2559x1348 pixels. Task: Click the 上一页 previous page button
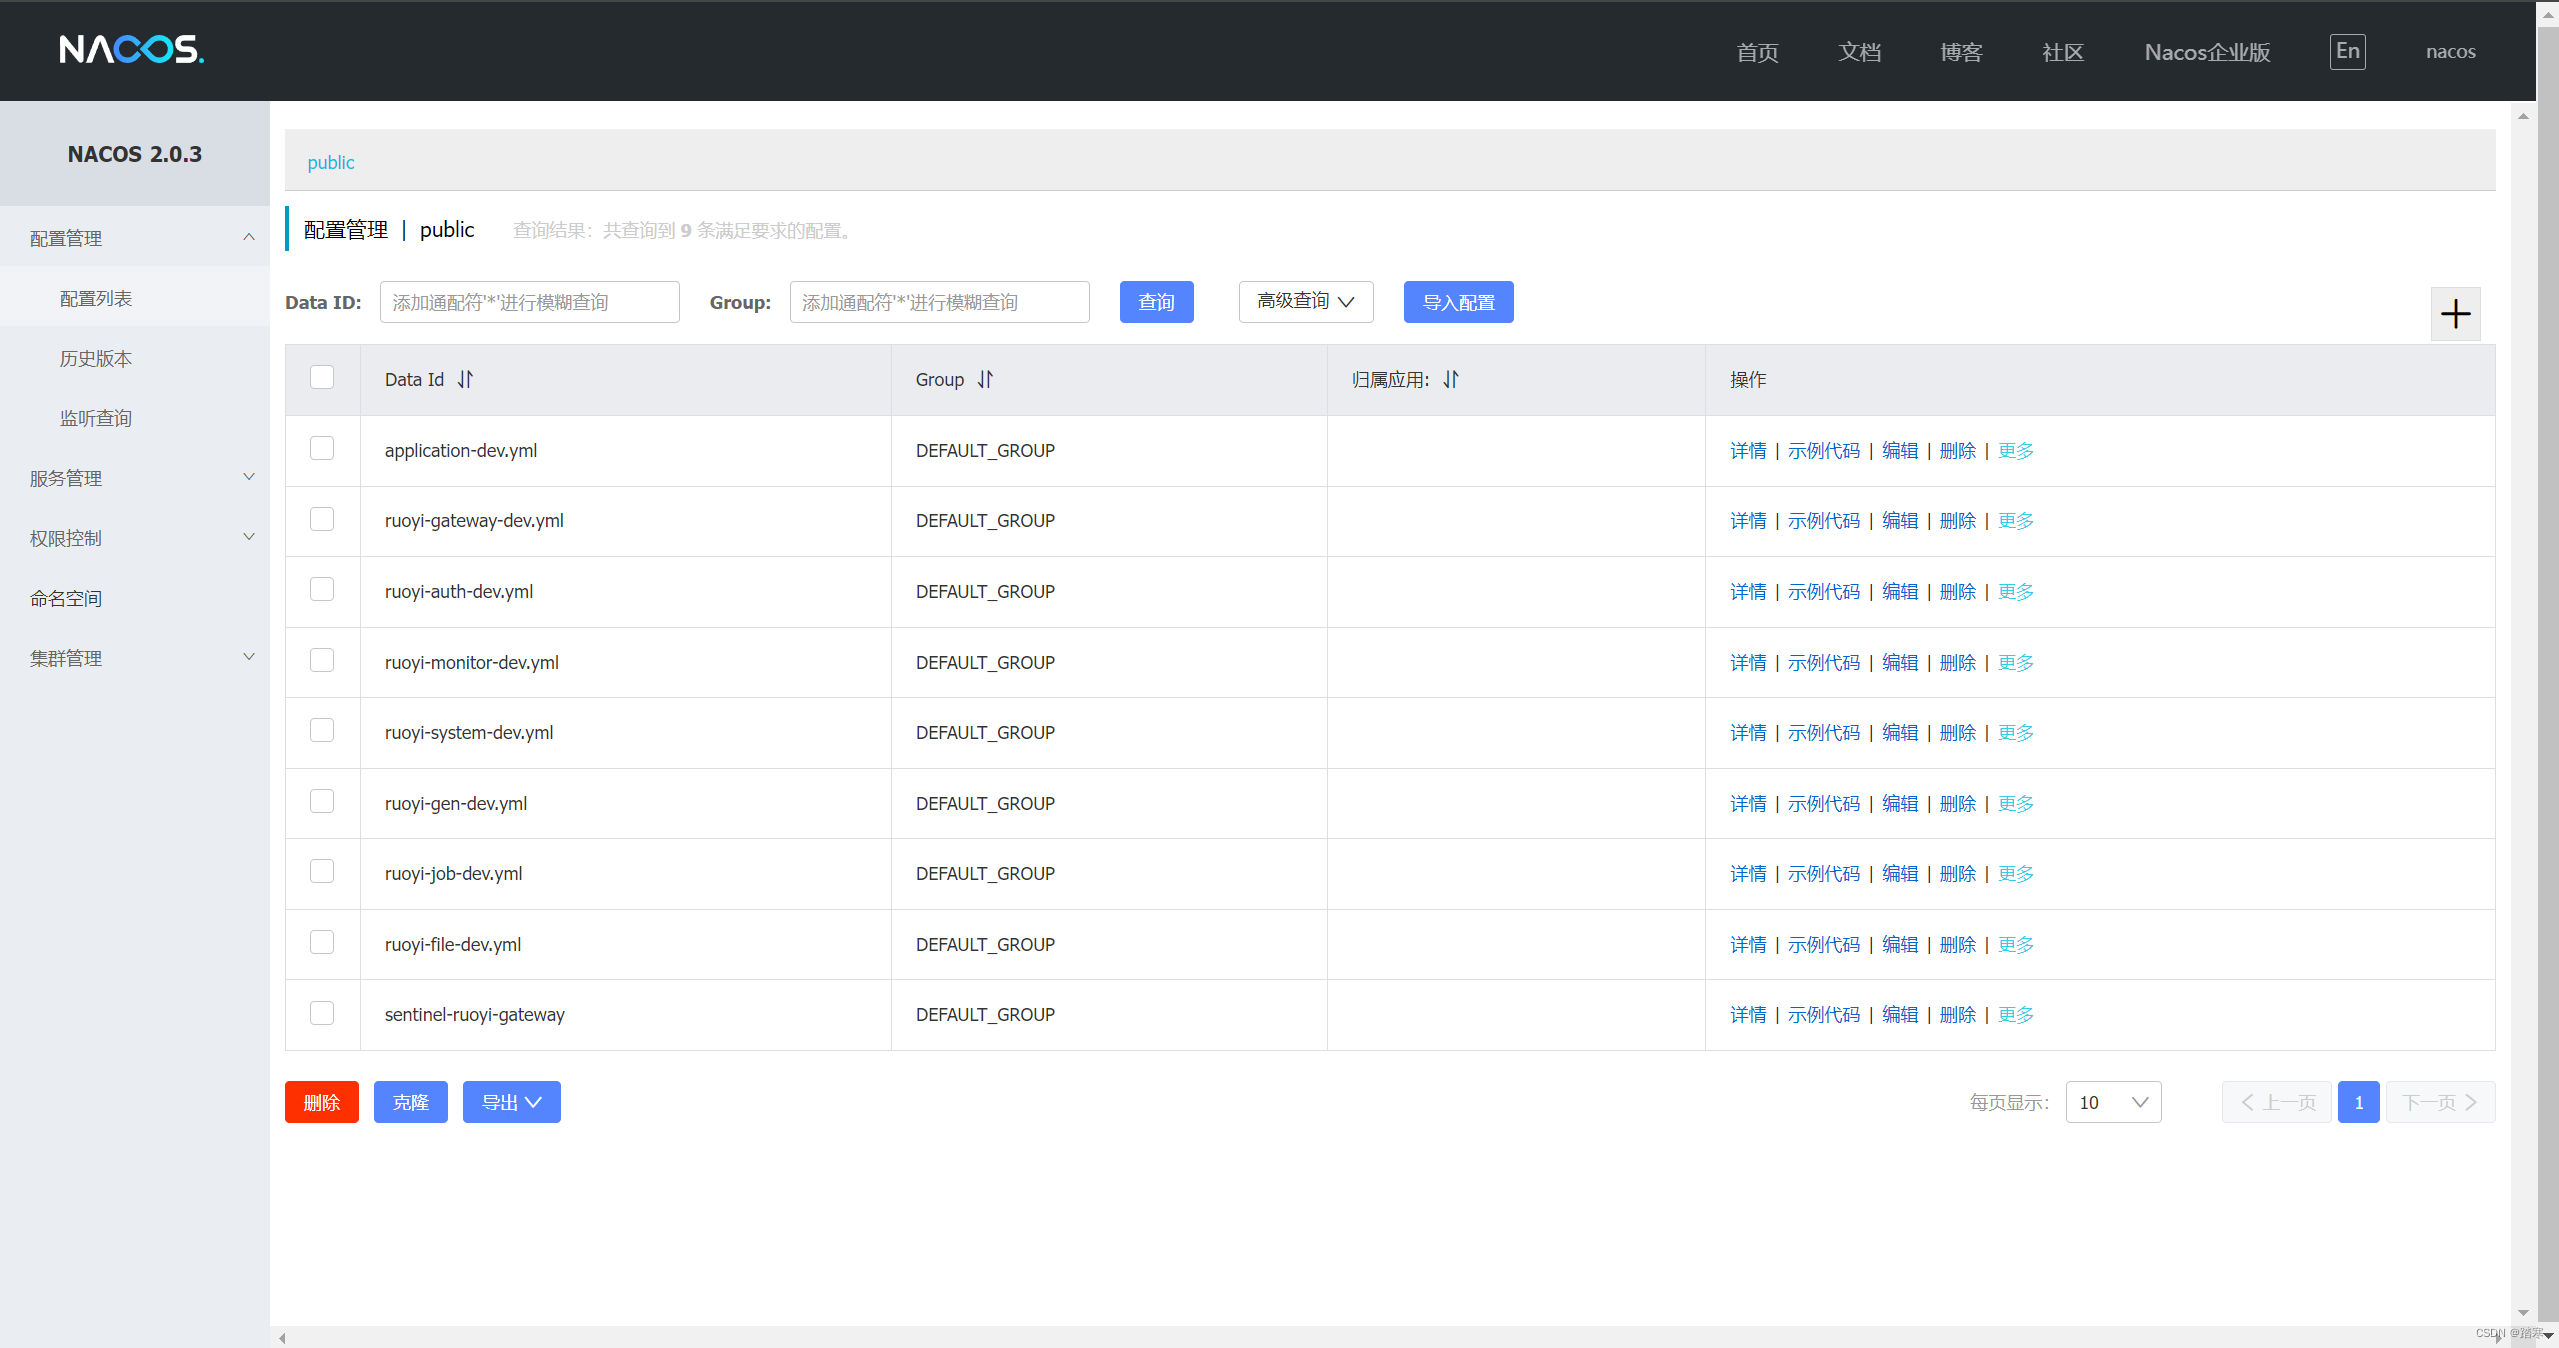2277,1102
